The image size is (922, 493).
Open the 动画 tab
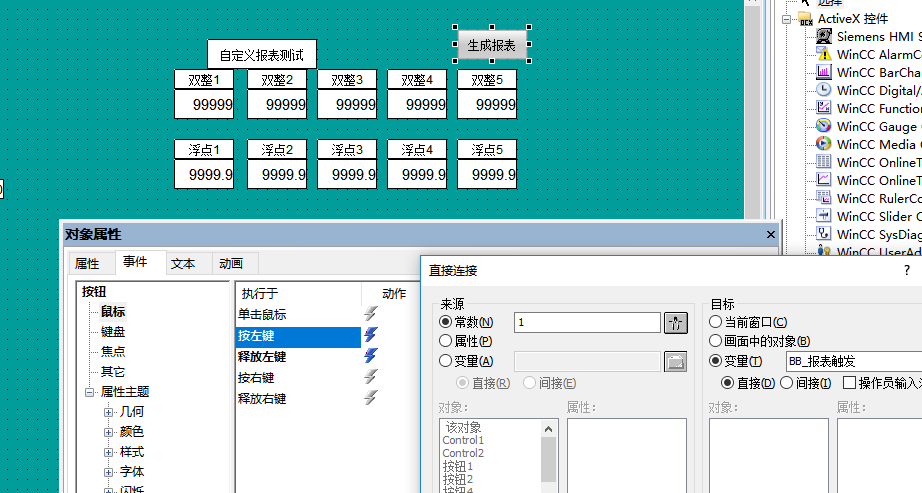(231, 264)
